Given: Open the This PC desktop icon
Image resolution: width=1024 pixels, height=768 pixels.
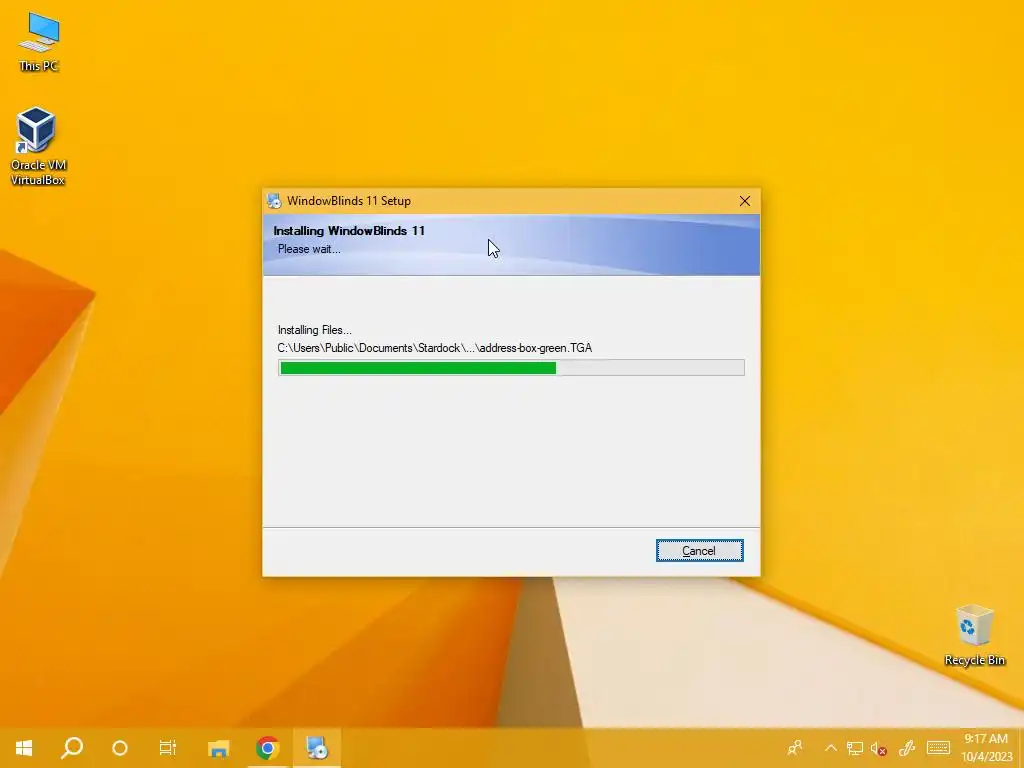Looking at the screenshot, I should (x=39, y=42).
